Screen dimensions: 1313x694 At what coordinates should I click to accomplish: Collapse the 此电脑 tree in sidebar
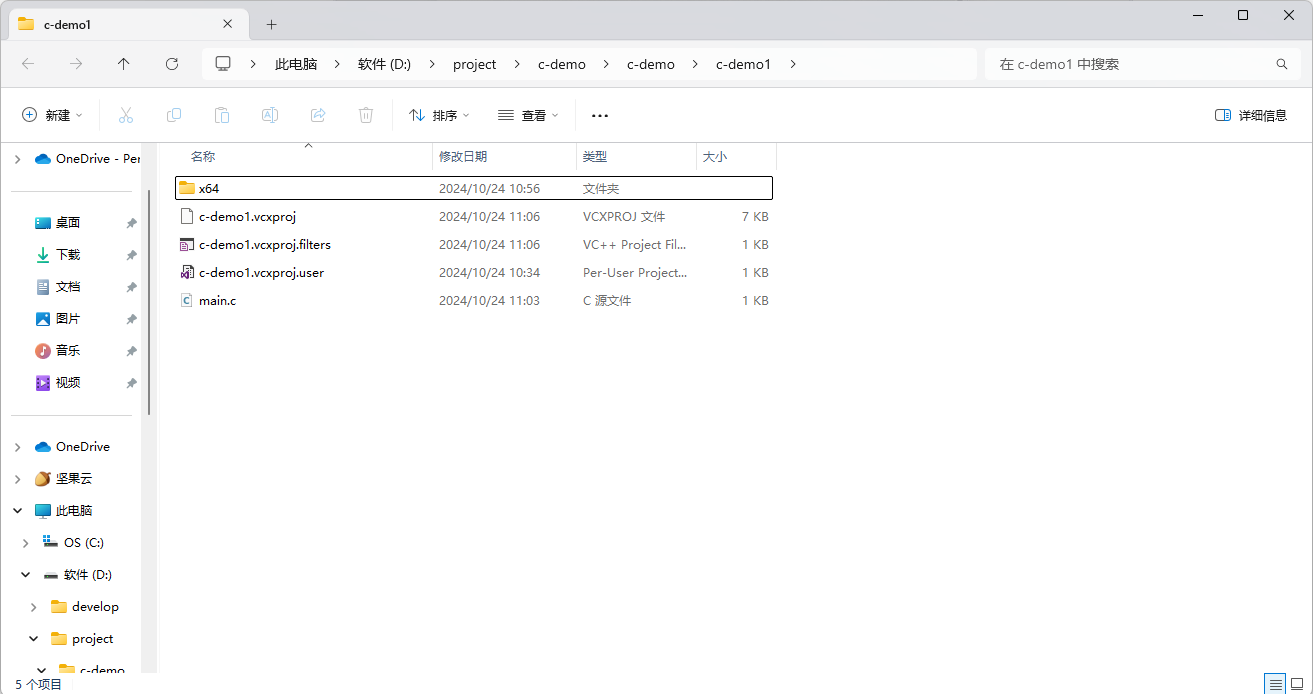click(x=17, y=510)
